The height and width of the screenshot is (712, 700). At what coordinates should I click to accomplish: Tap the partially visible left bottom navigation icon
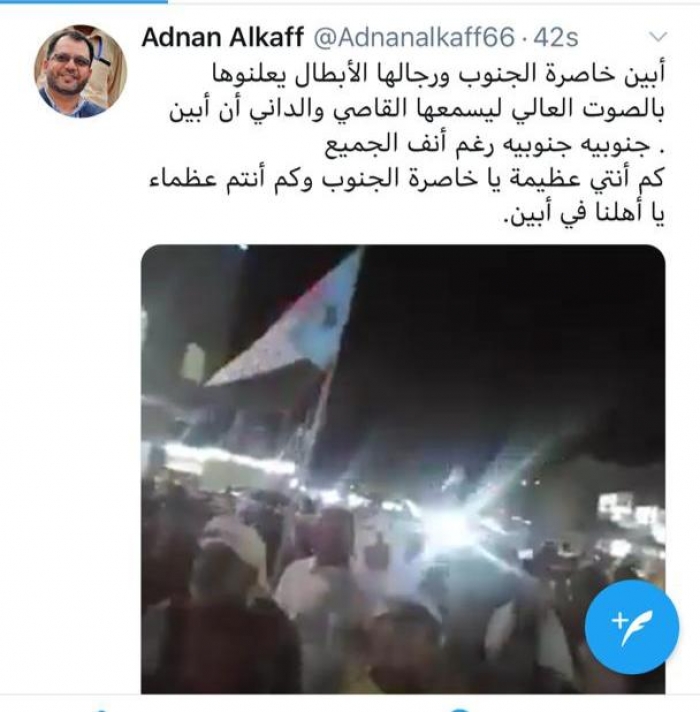point(101,710)
